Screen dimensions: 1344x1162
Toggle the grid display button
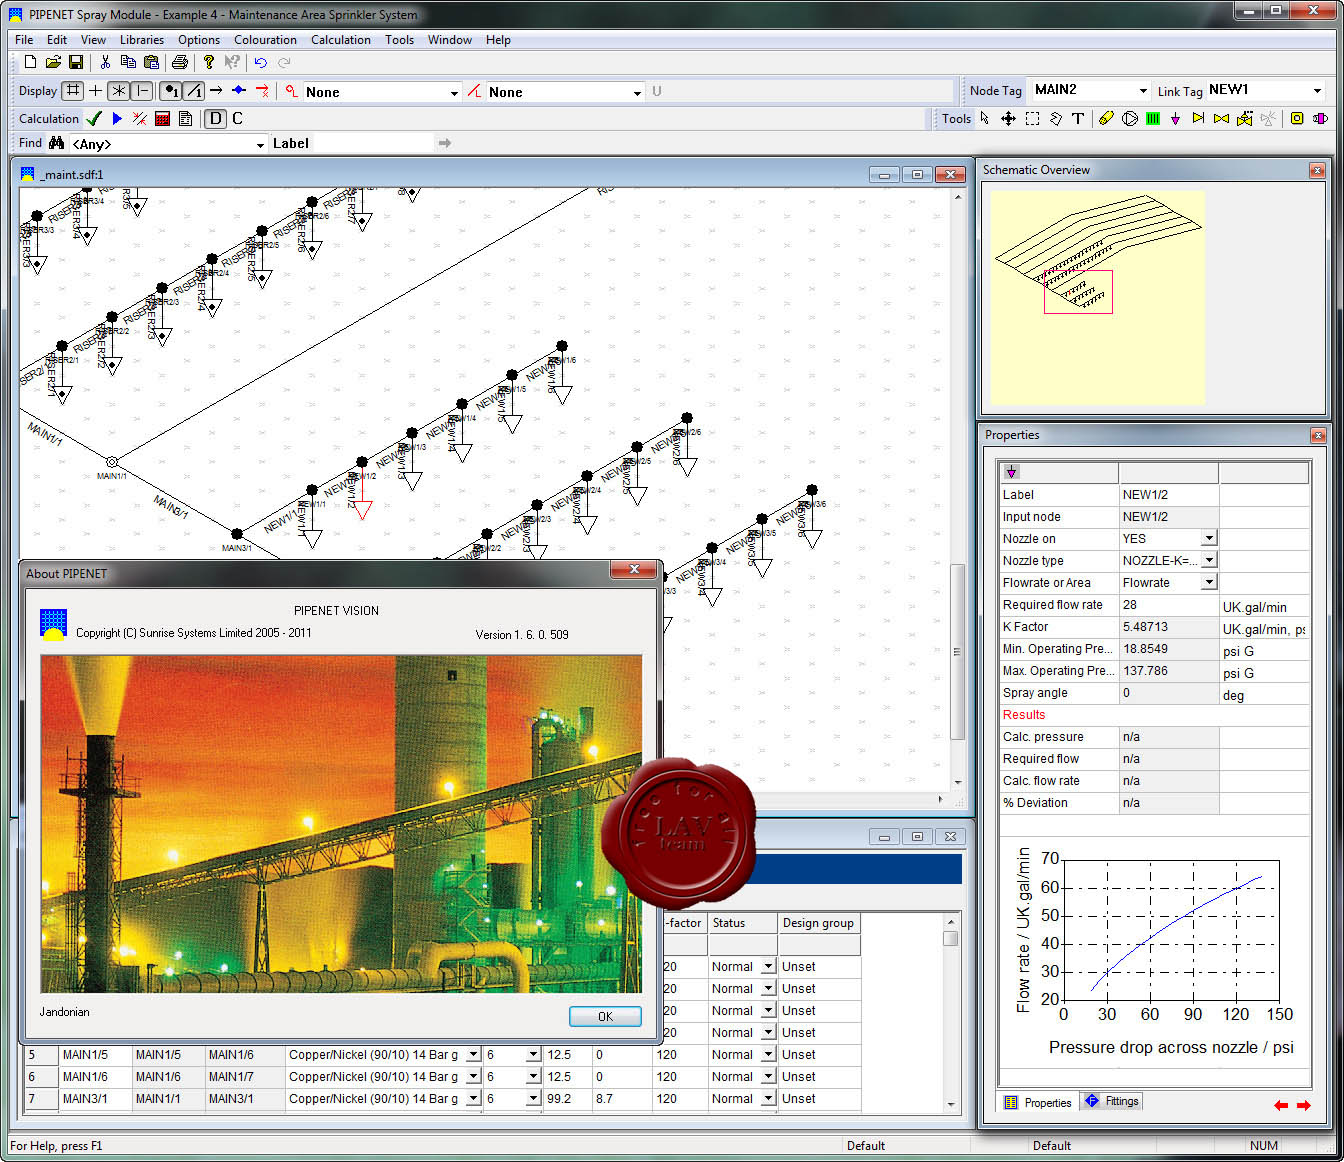point(73,90)
